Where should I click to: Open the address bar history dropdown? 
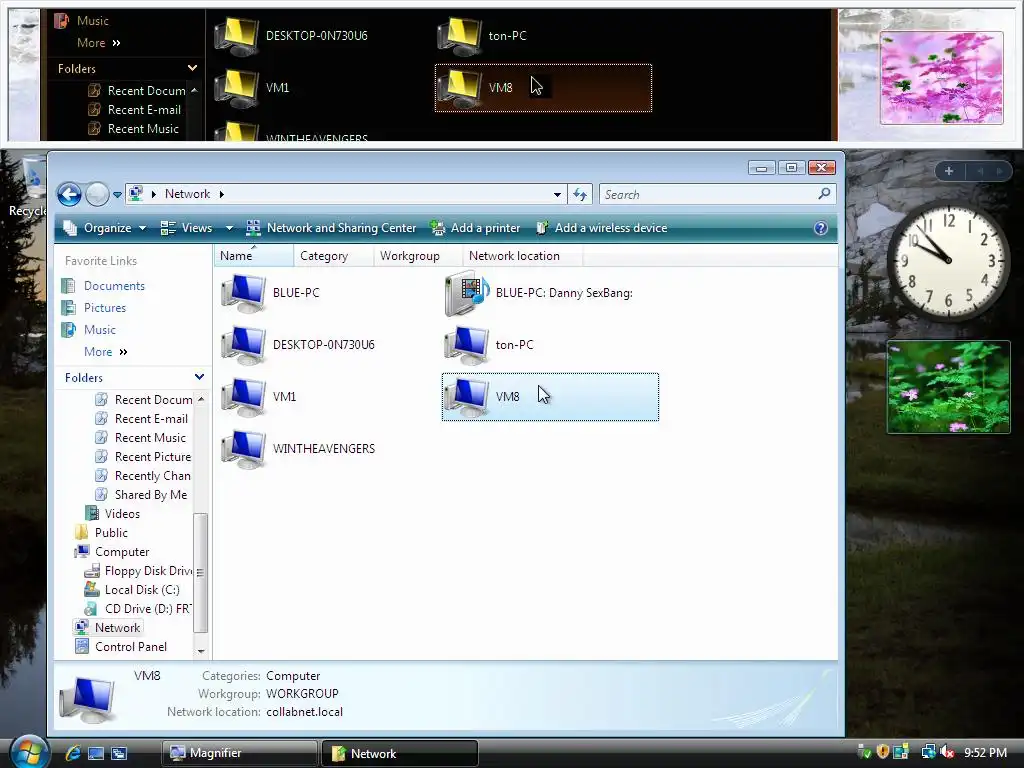(557, 195)
